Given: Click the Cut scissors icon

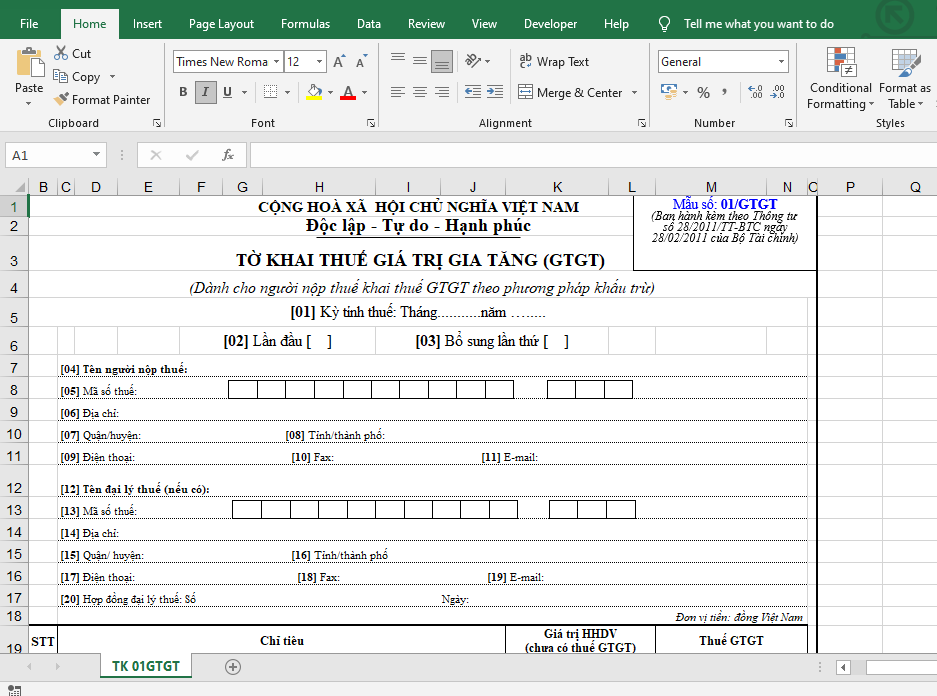Looking at the screenshot, I should (61, 53).
